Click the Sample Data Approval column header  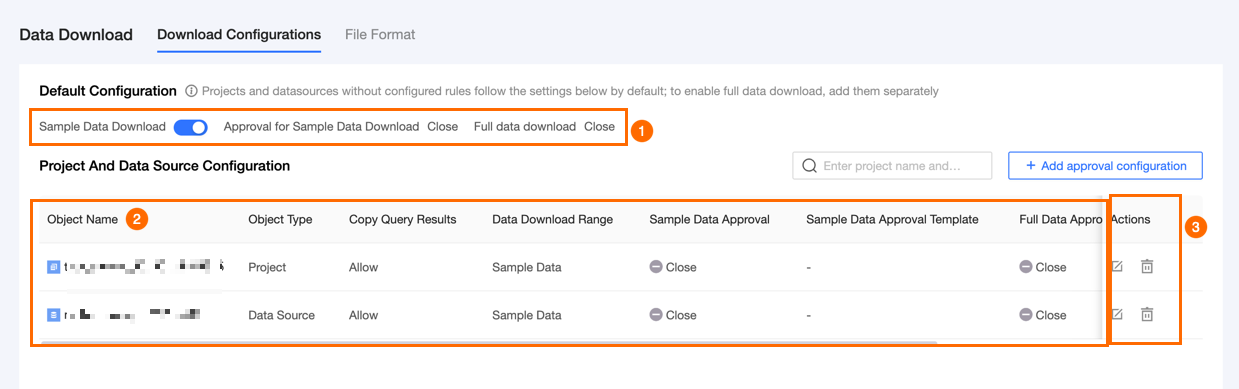click(709, 219)
